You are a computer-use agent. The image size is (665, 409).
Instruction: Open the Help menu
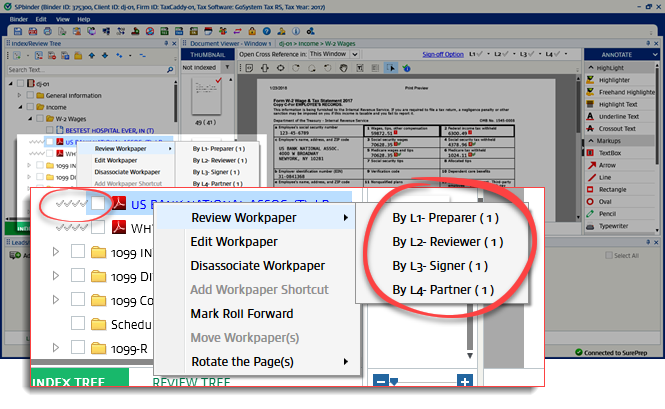[84, 19]
